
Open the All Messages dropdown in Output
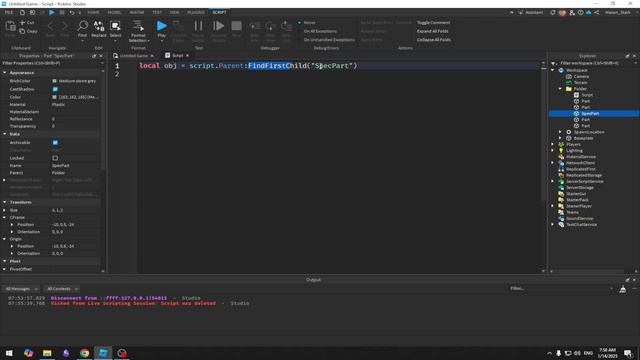22,289
